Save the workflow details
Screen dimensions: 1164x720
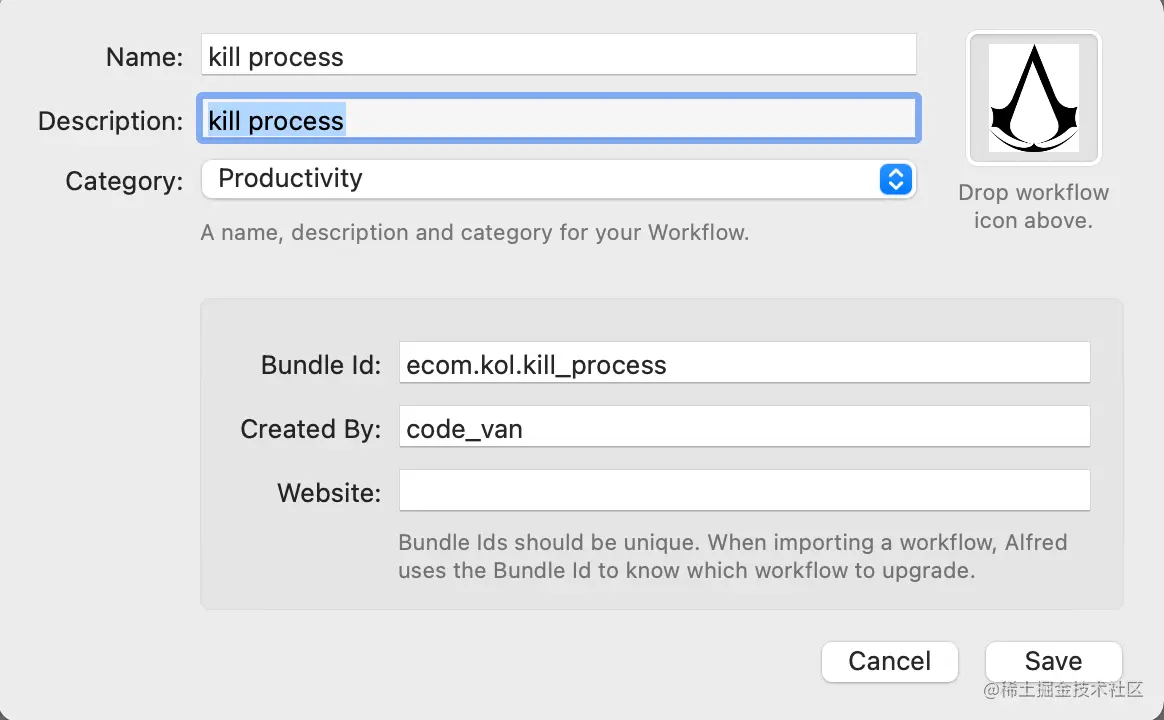pyautogui.click(x=1053, y=661)
